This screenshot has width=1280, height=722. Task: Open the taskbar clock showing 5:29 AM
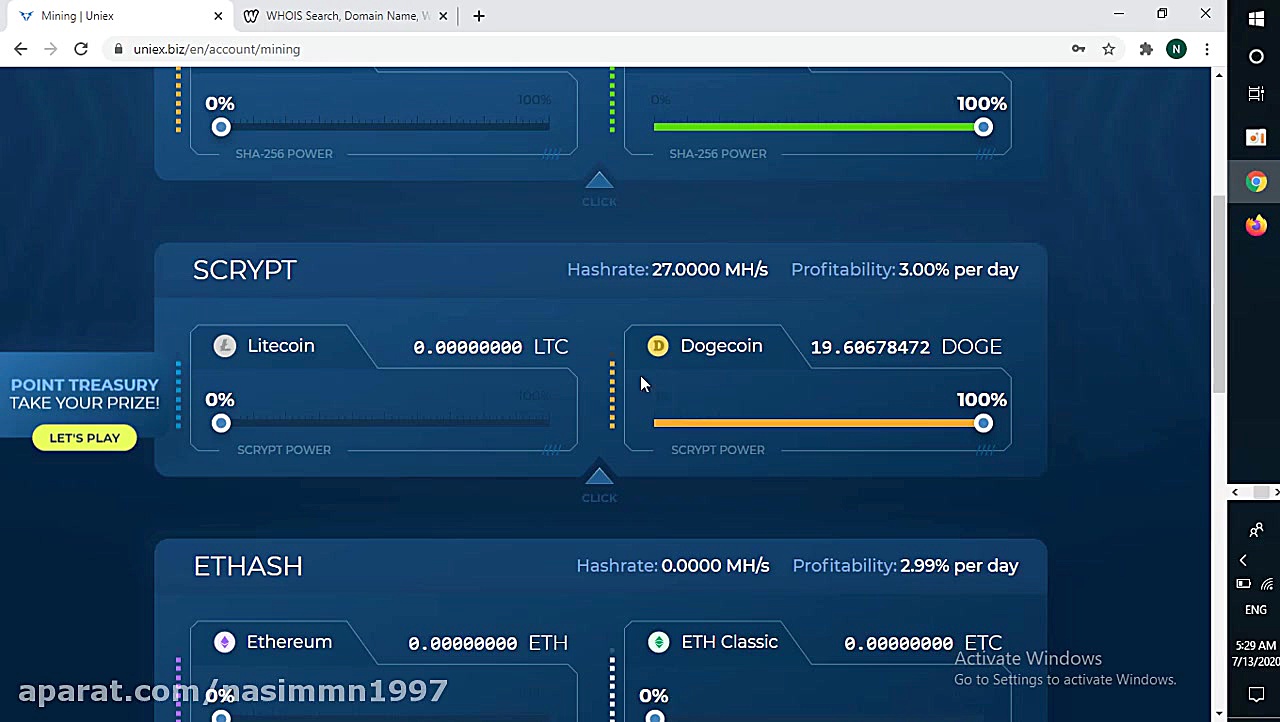(1256, 653)
